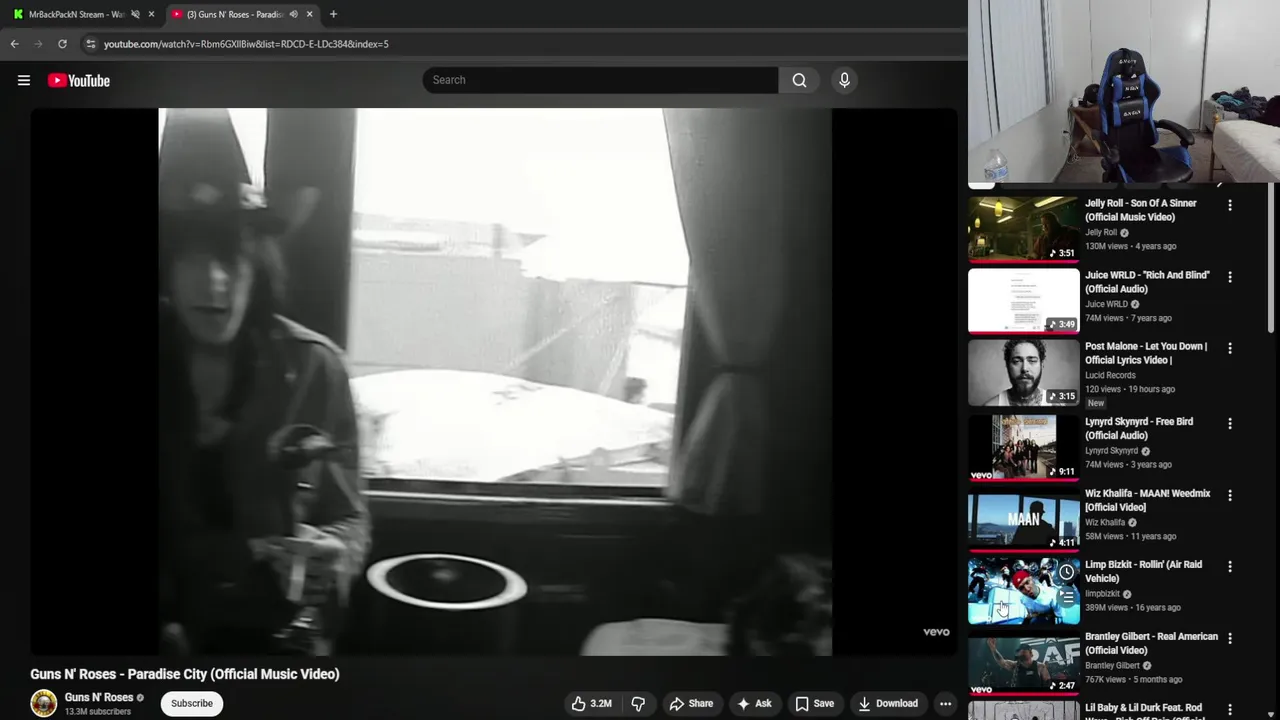Open options menu for Lil Baby & Lil Durk video
The image size is (1280, 720).
tap(1230, 709)
